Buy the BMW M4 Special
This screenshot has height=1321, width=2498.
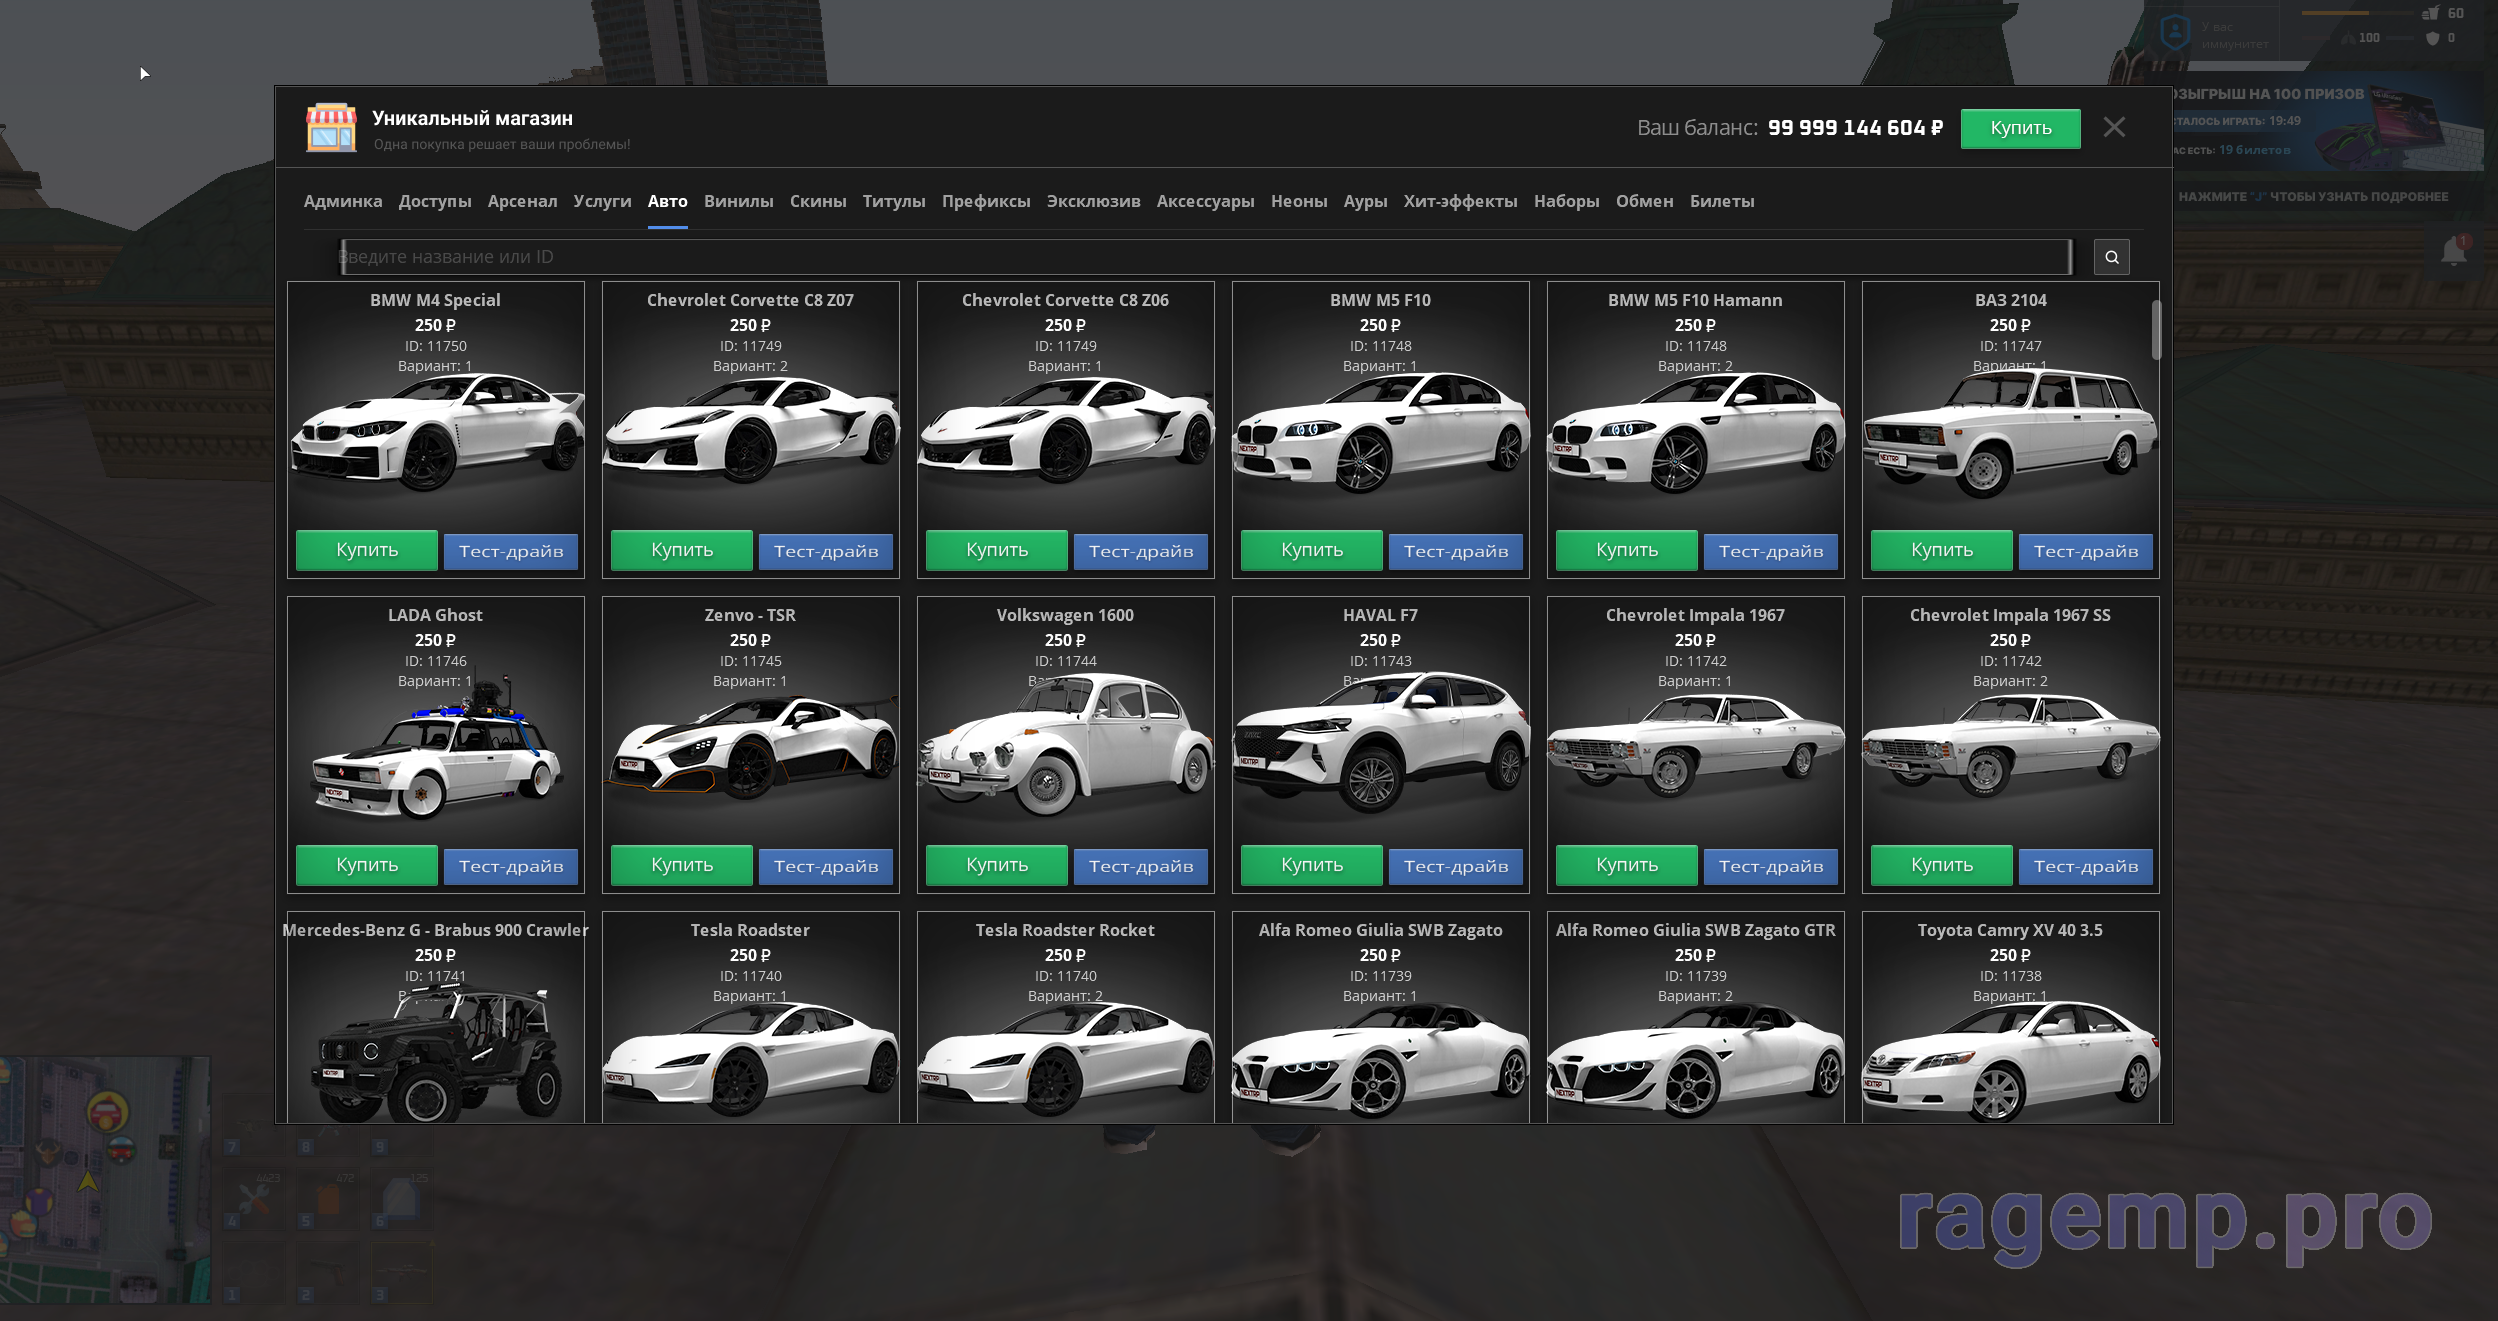point(367,550)
